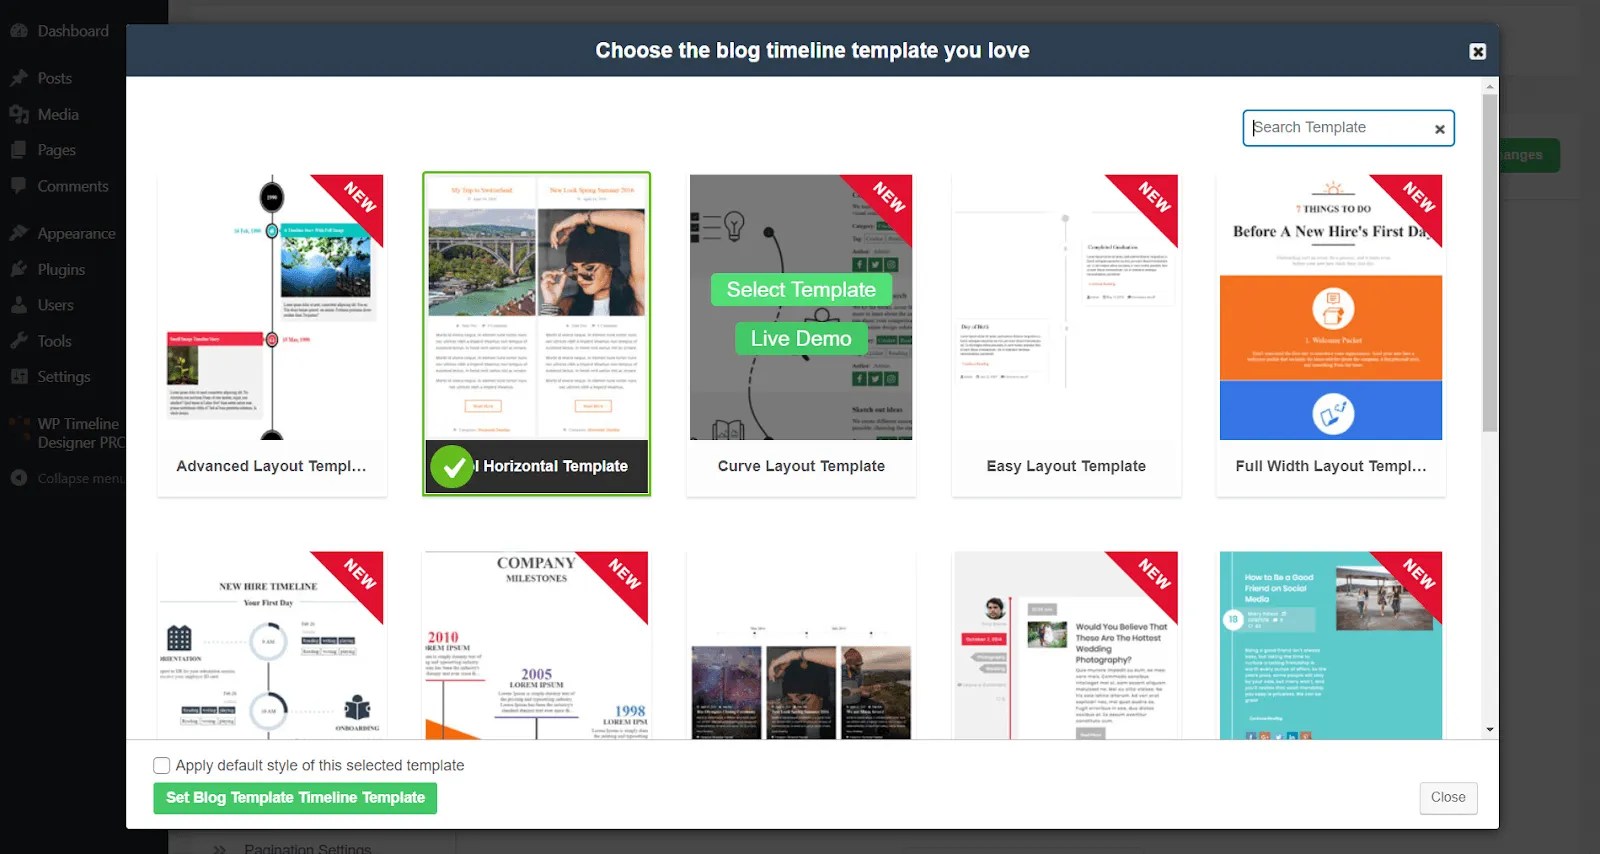Clear the Search Template field with the x
Viewport: 1600px width, 854px height.
point(1439,129)
